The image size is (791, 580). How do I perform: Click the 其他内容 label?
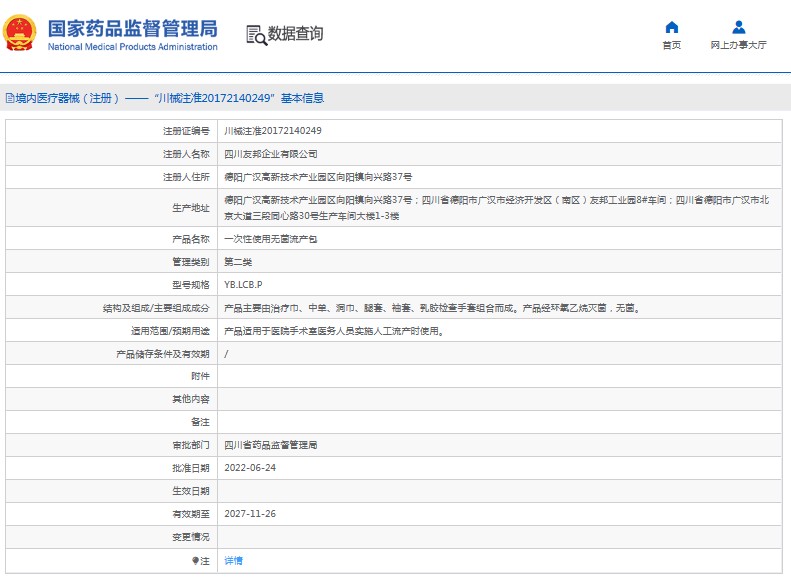point(191,399)
